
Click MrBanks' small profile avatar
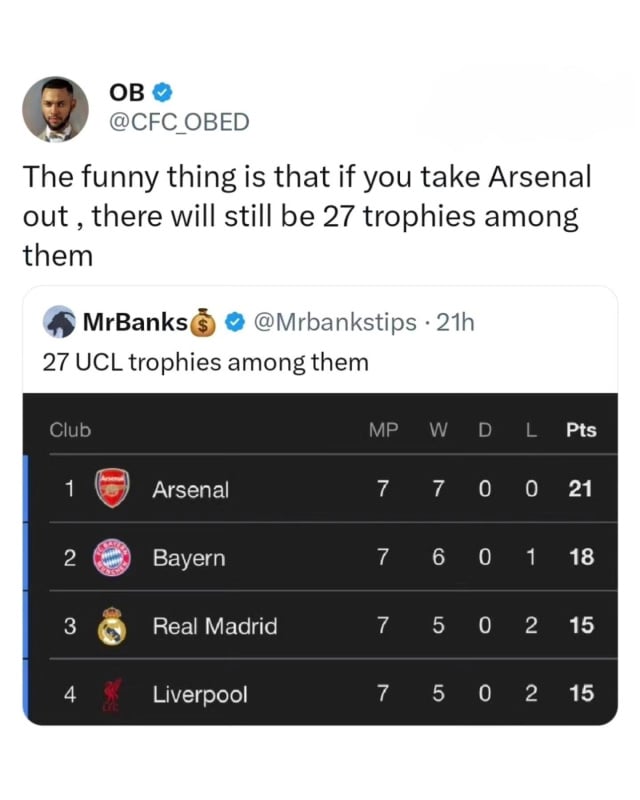(59, 322)
